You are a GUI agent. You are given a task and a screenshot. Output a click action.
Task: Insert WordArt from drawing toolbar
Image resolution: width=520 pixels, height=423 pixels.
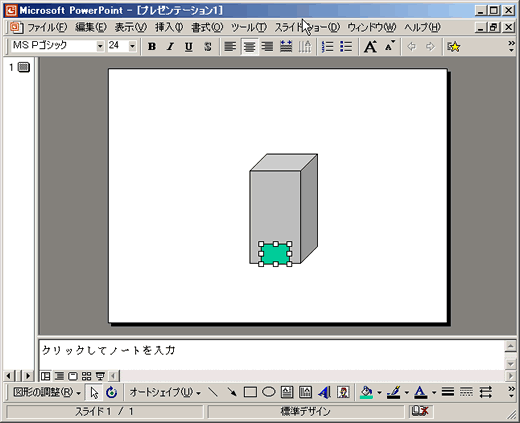(324, 392)
